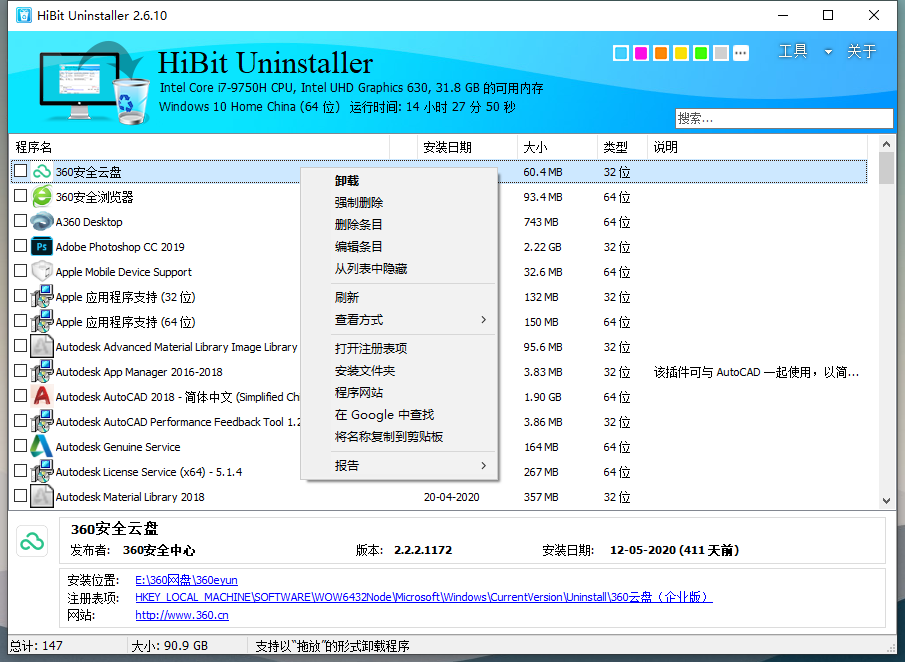Click the program list scroll down arrow

(x=887, y=501)
